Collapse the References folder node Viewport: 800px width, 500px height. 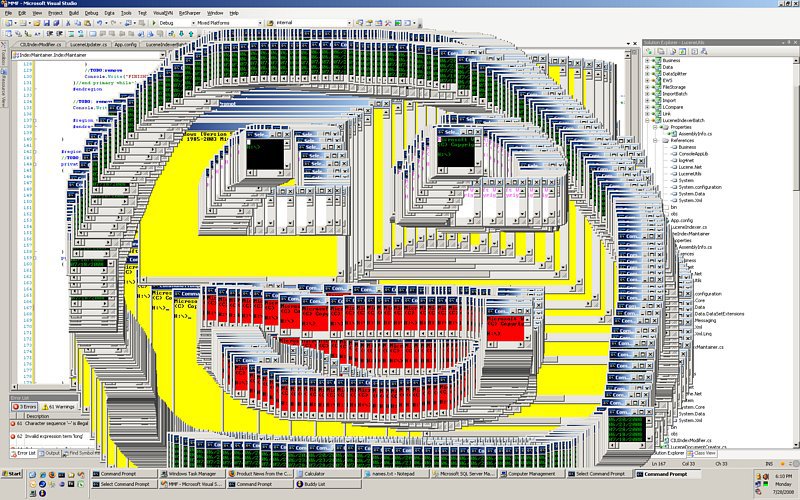pos(655,140)
